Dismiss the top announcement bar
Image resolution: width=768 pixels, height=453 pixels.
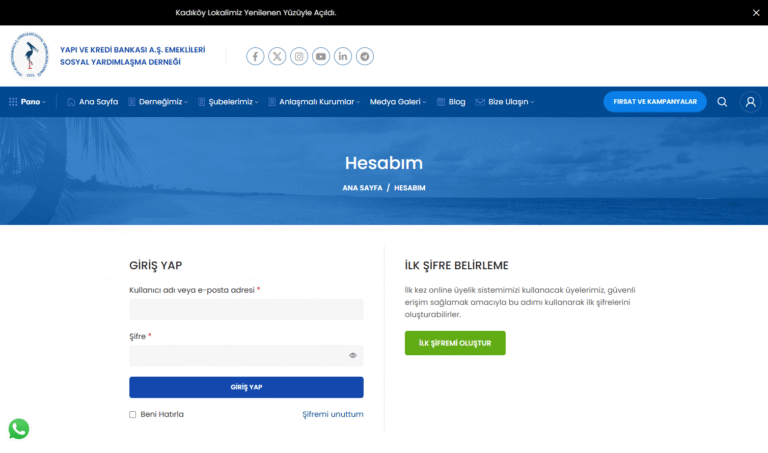[x=756, y=13]
